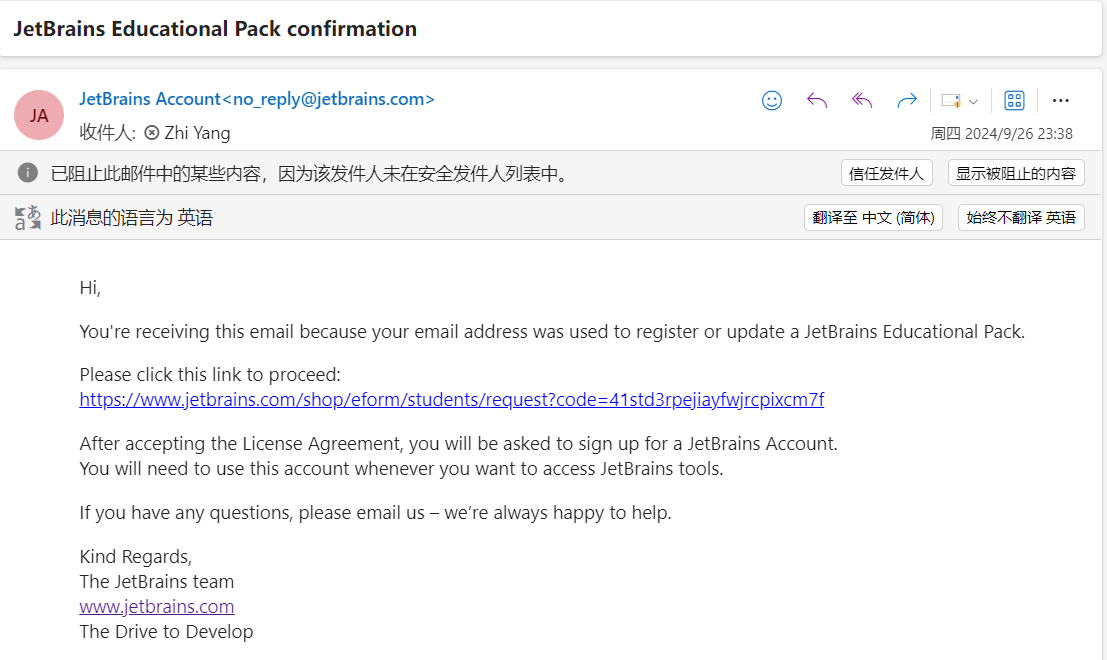Click the Reply All double-arrow icon
The height and width of the screenshot is (660, 1107).
(862, 100)
